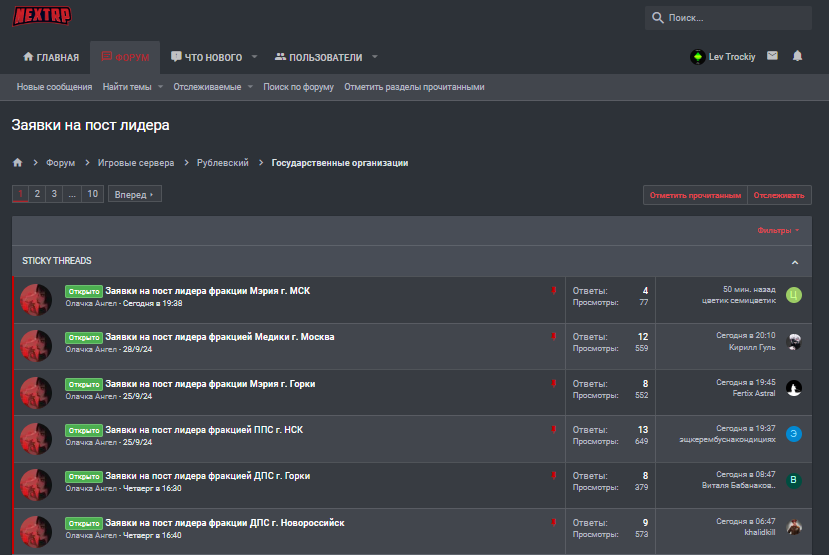Click the Fertix Astral avatar icon

coord(794,388)
